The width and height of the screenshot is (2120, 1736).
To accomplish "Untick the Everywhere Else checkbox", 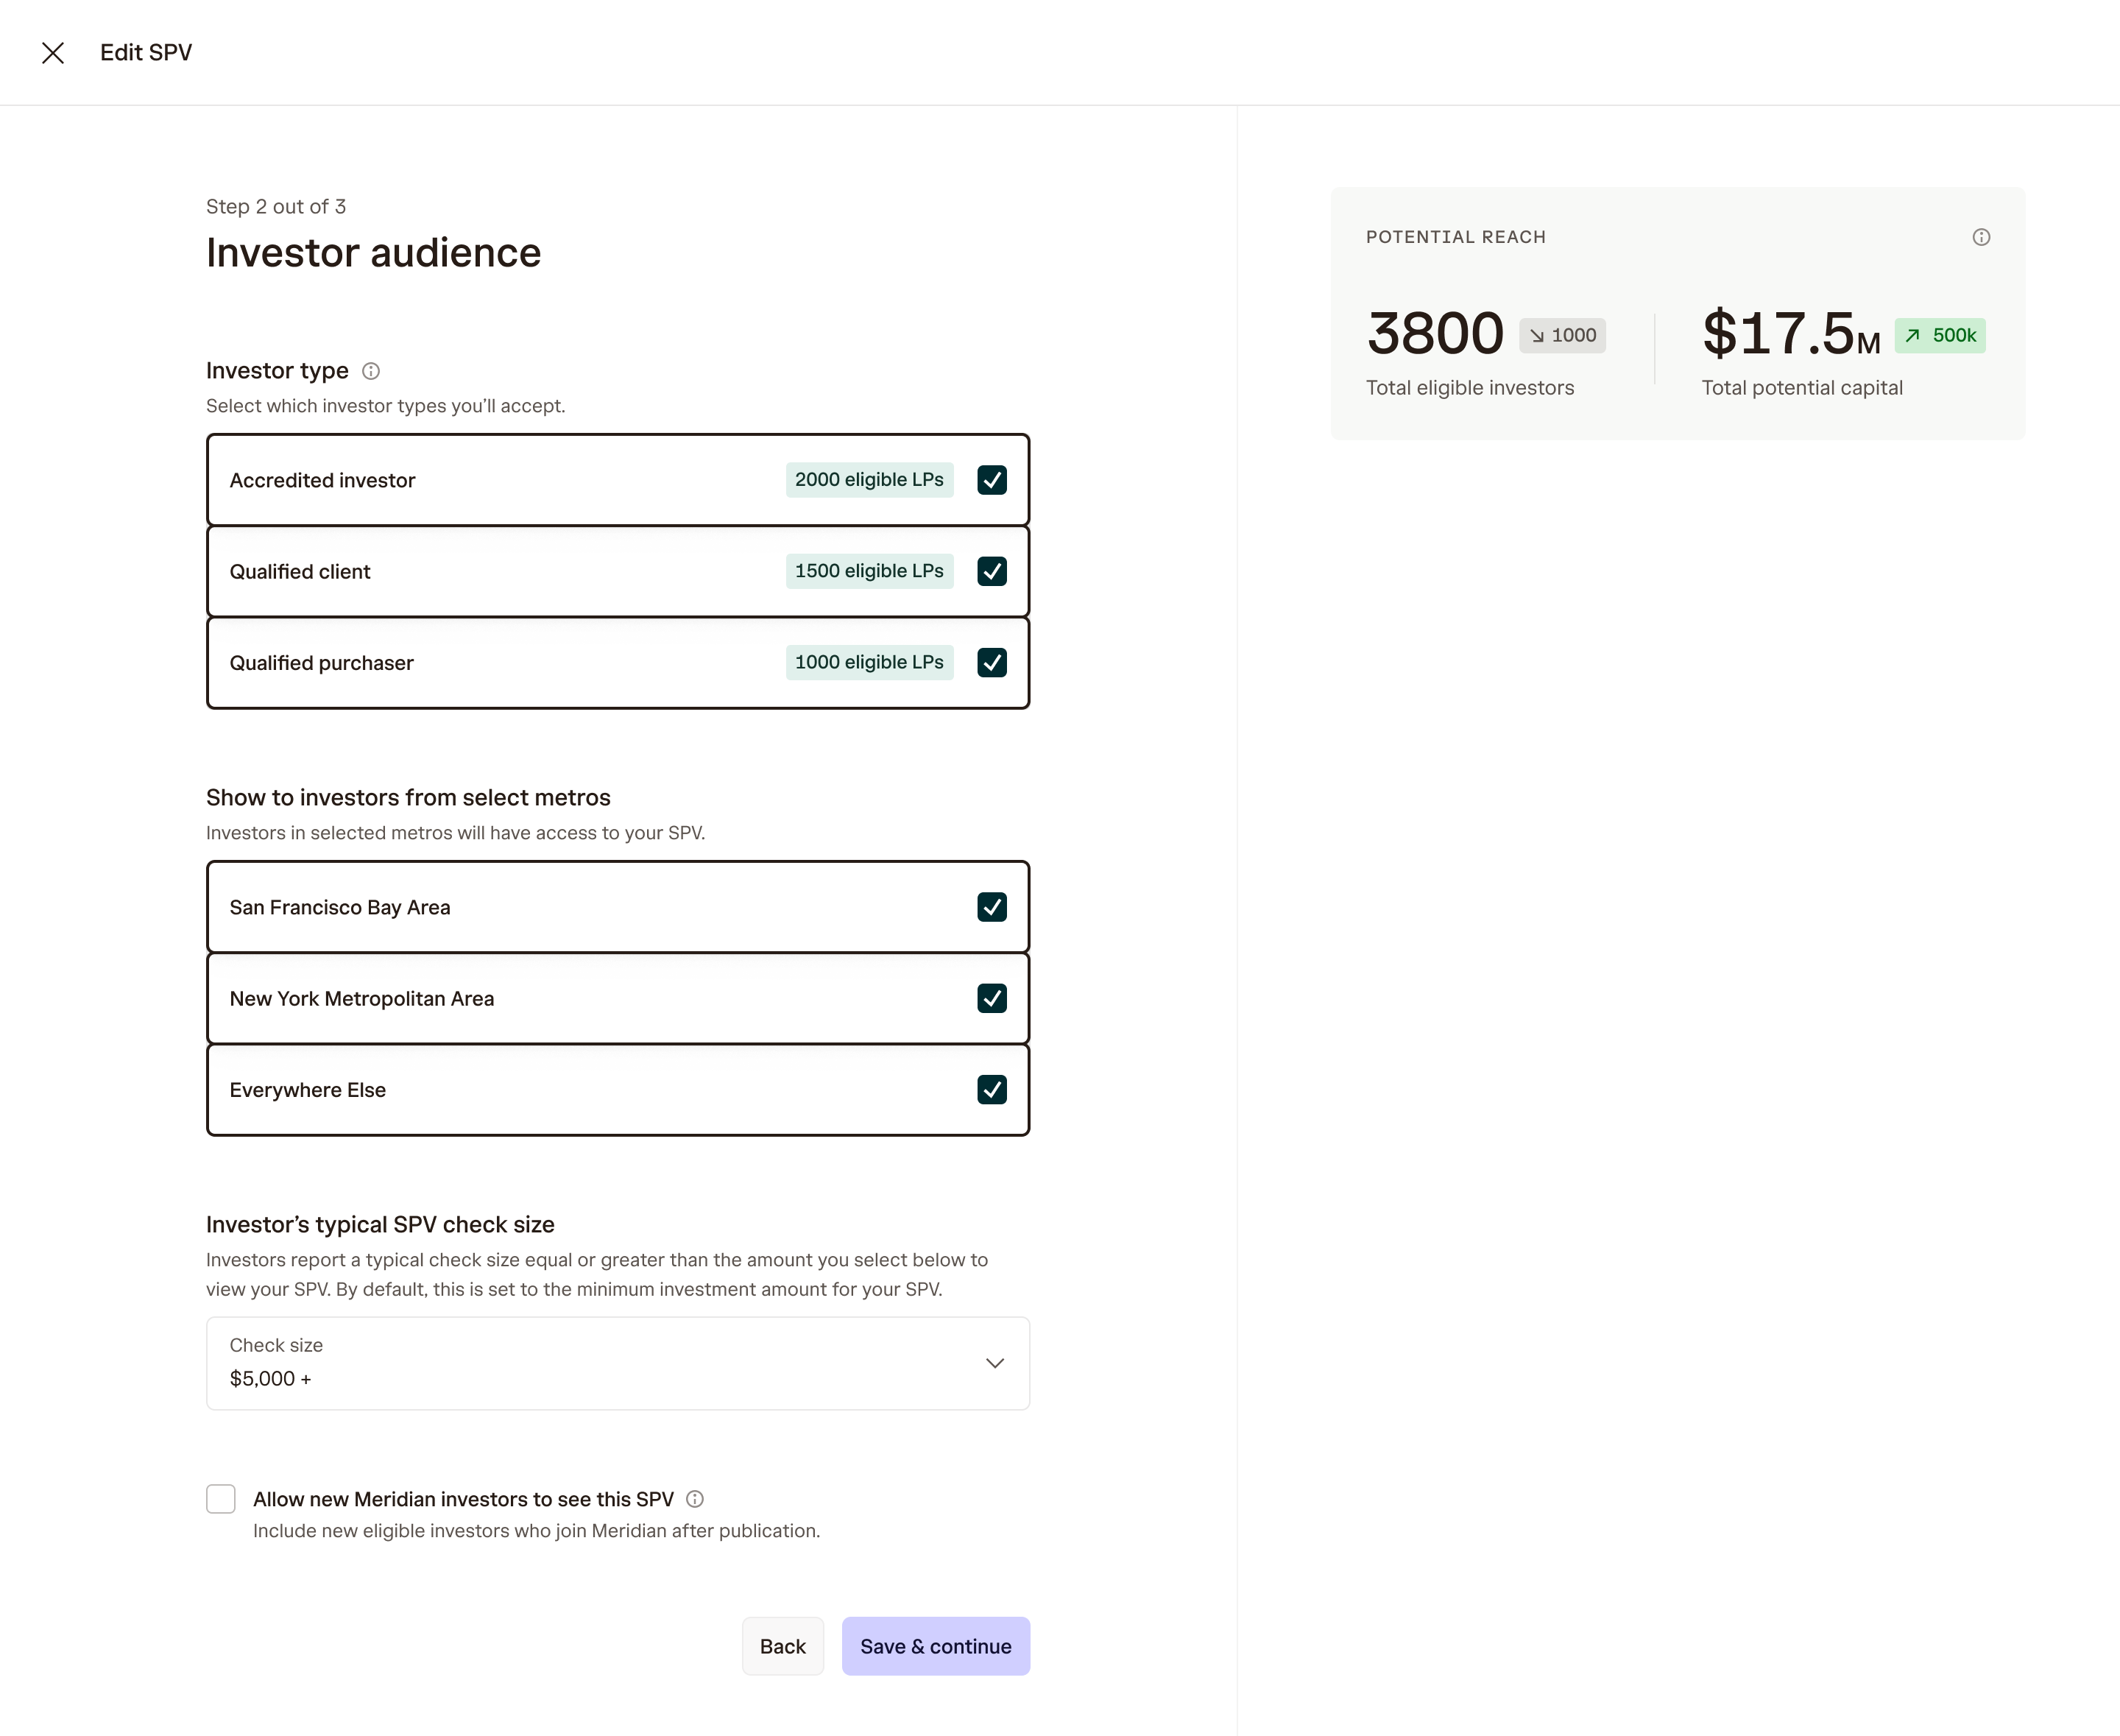I will pyautogui.click(x=992, y=1089).
